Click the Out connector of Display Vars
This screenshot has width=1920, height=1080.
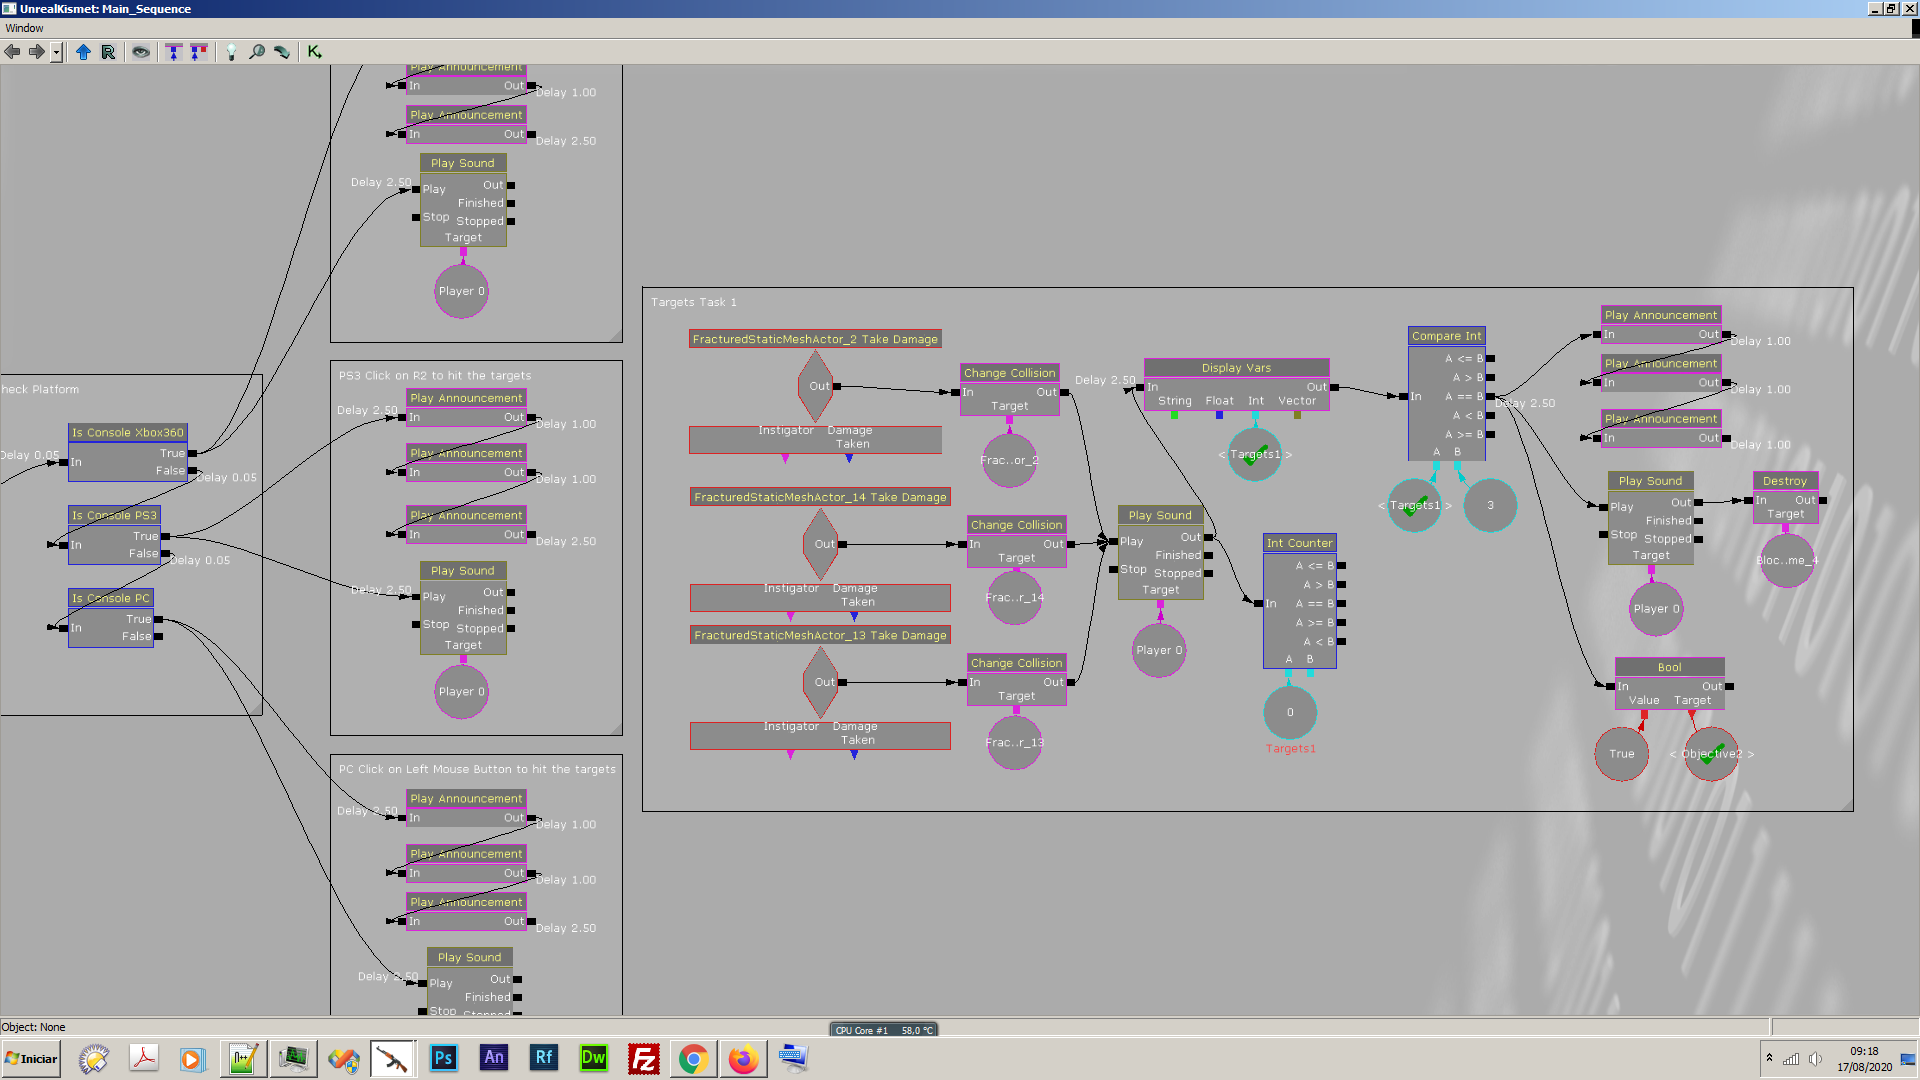1335,387
